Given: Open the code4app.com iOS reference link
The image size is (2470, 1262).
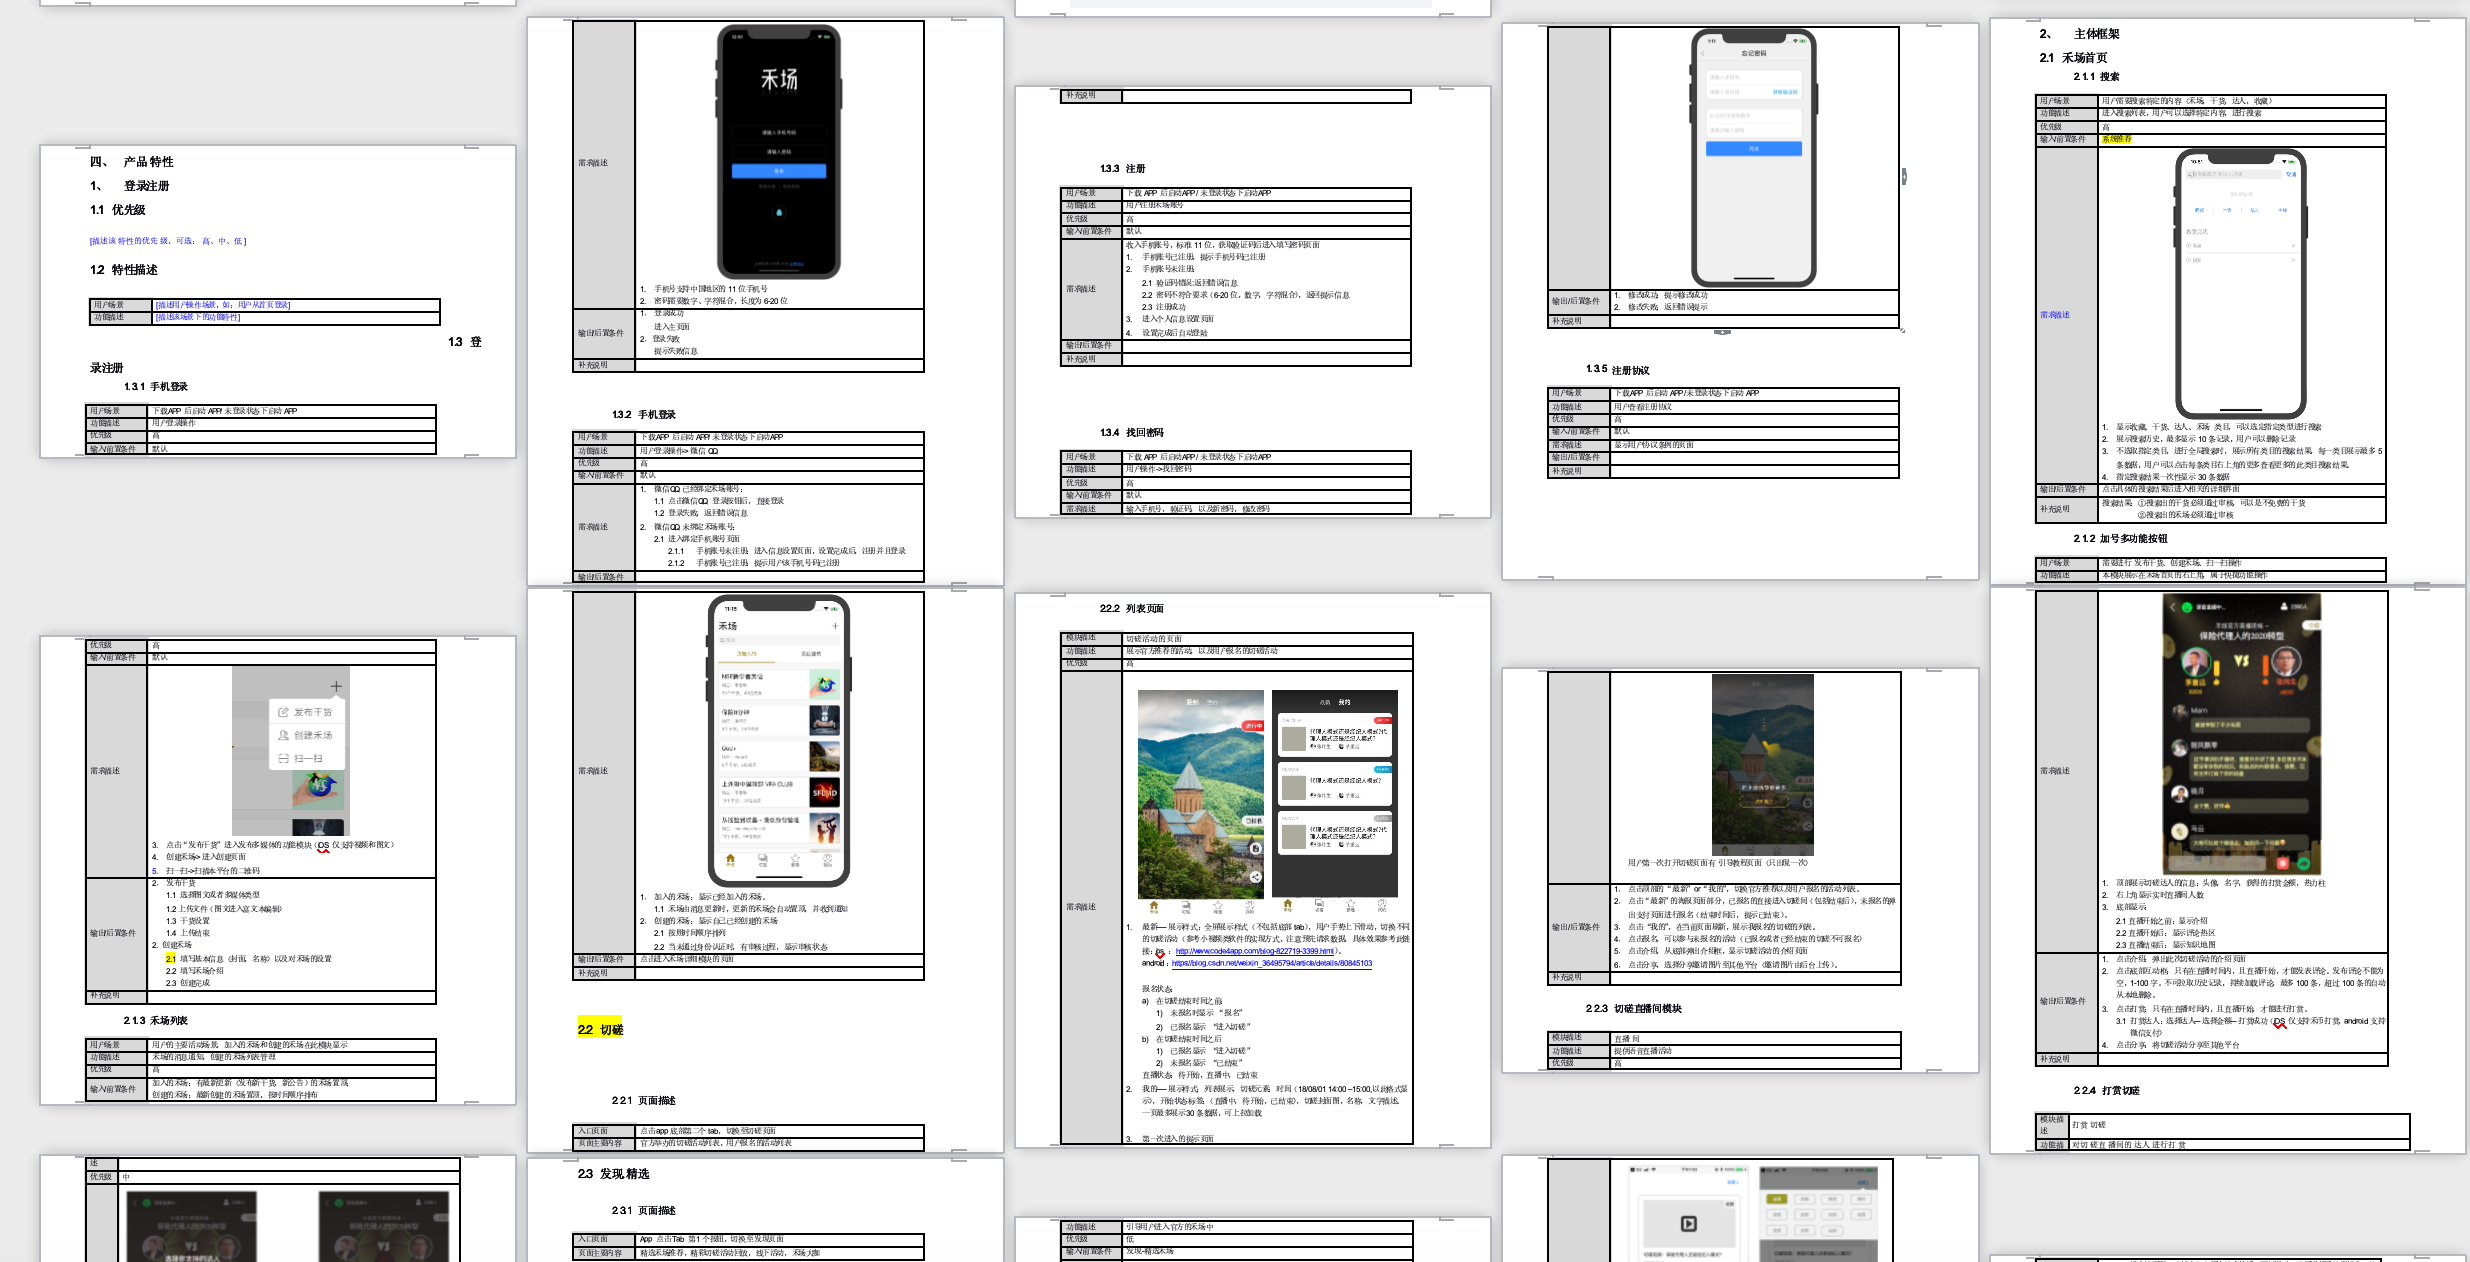Looking at the screenshot, I should coord(1254,951).
